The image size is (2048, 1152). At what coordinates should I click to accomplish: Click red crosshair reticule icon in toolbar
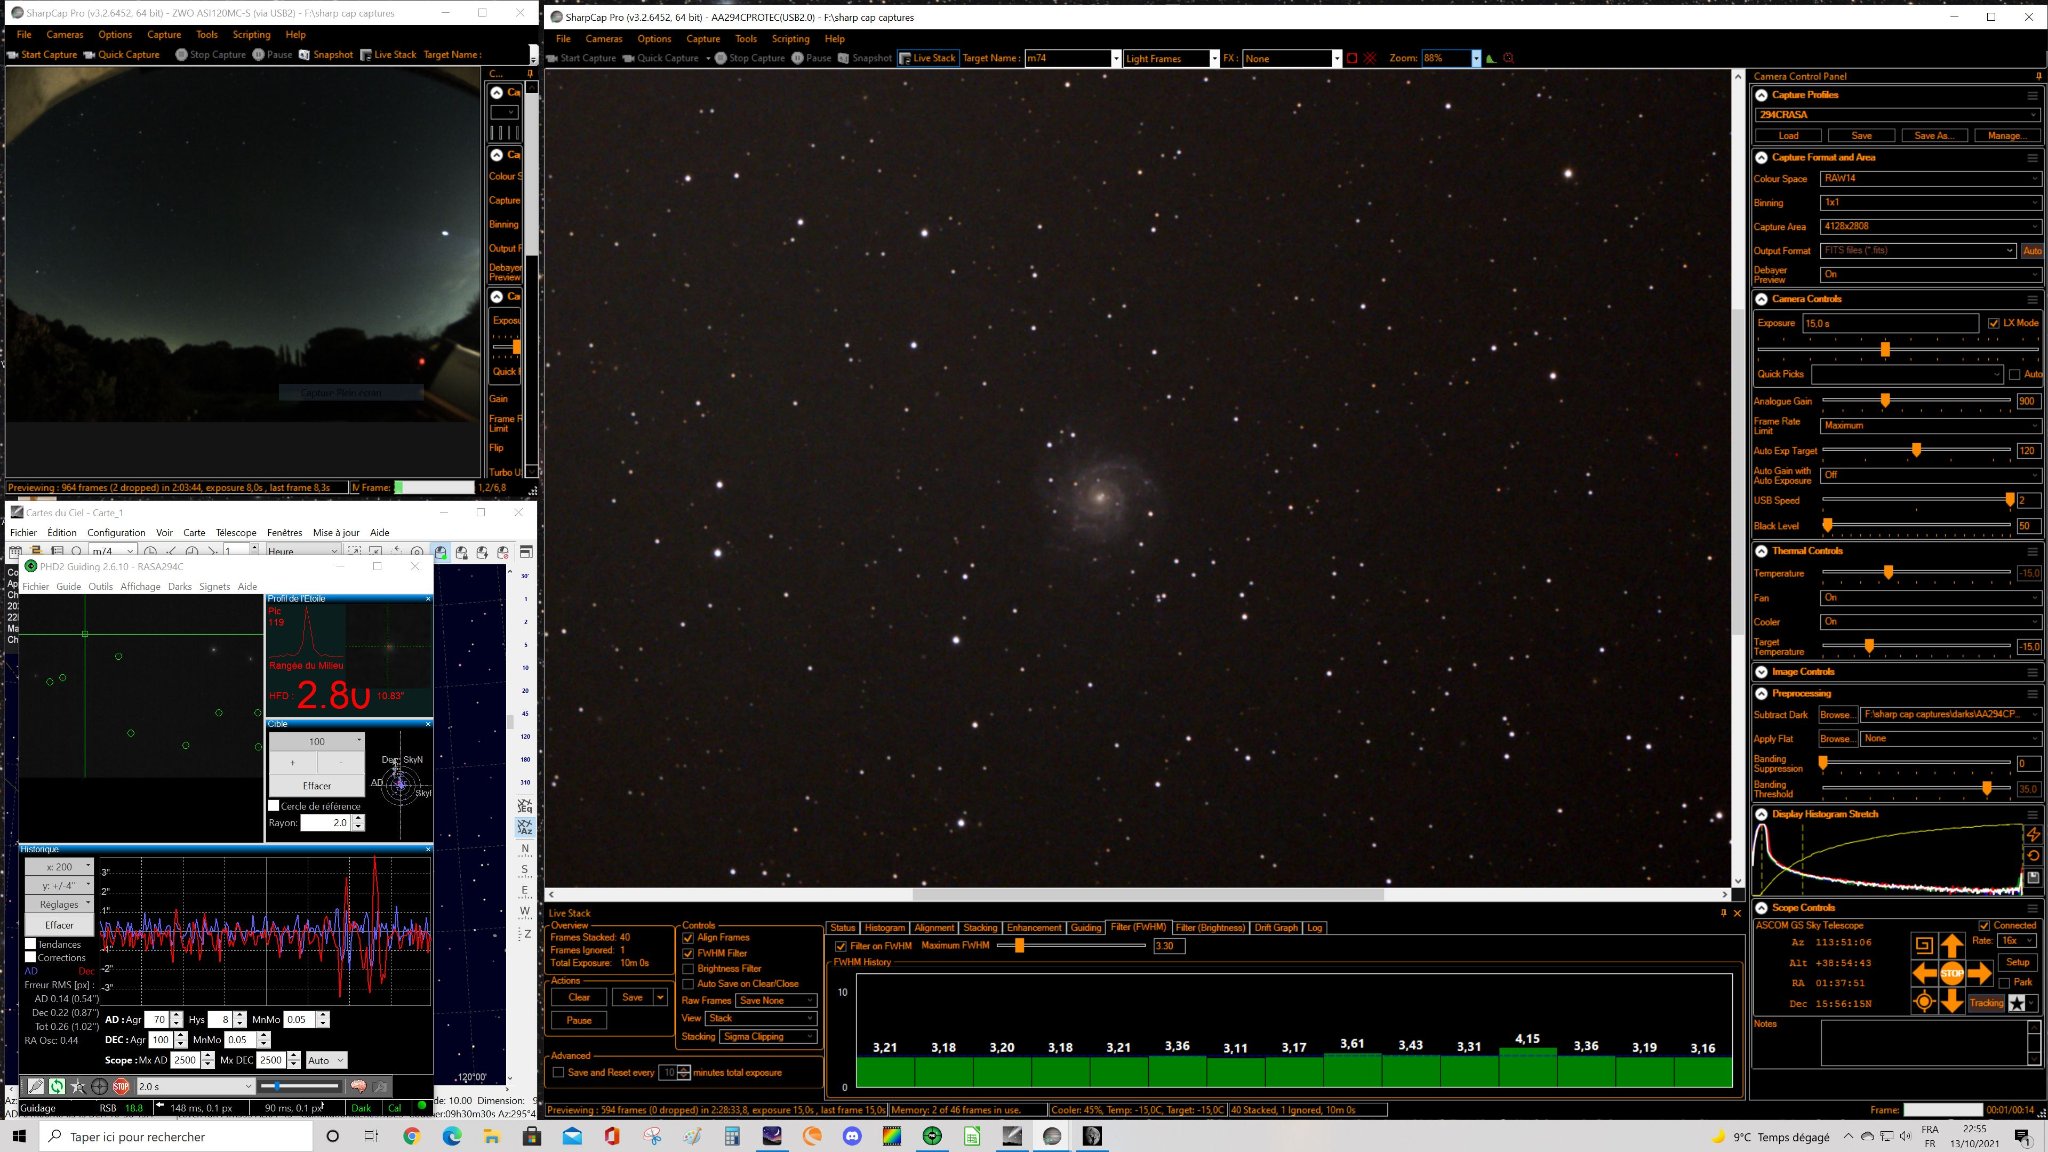point(1370,58)
